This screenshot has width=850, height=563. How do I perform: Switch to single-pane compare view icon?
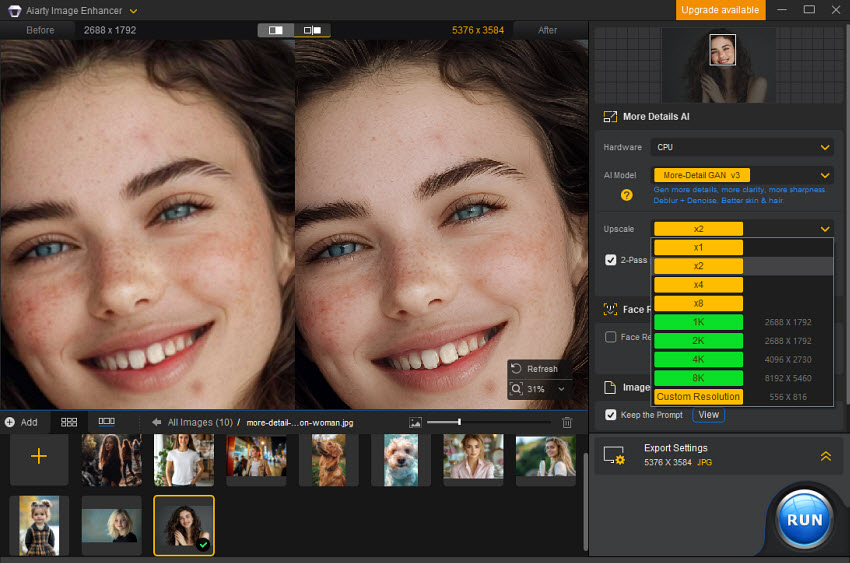[275, 30]
